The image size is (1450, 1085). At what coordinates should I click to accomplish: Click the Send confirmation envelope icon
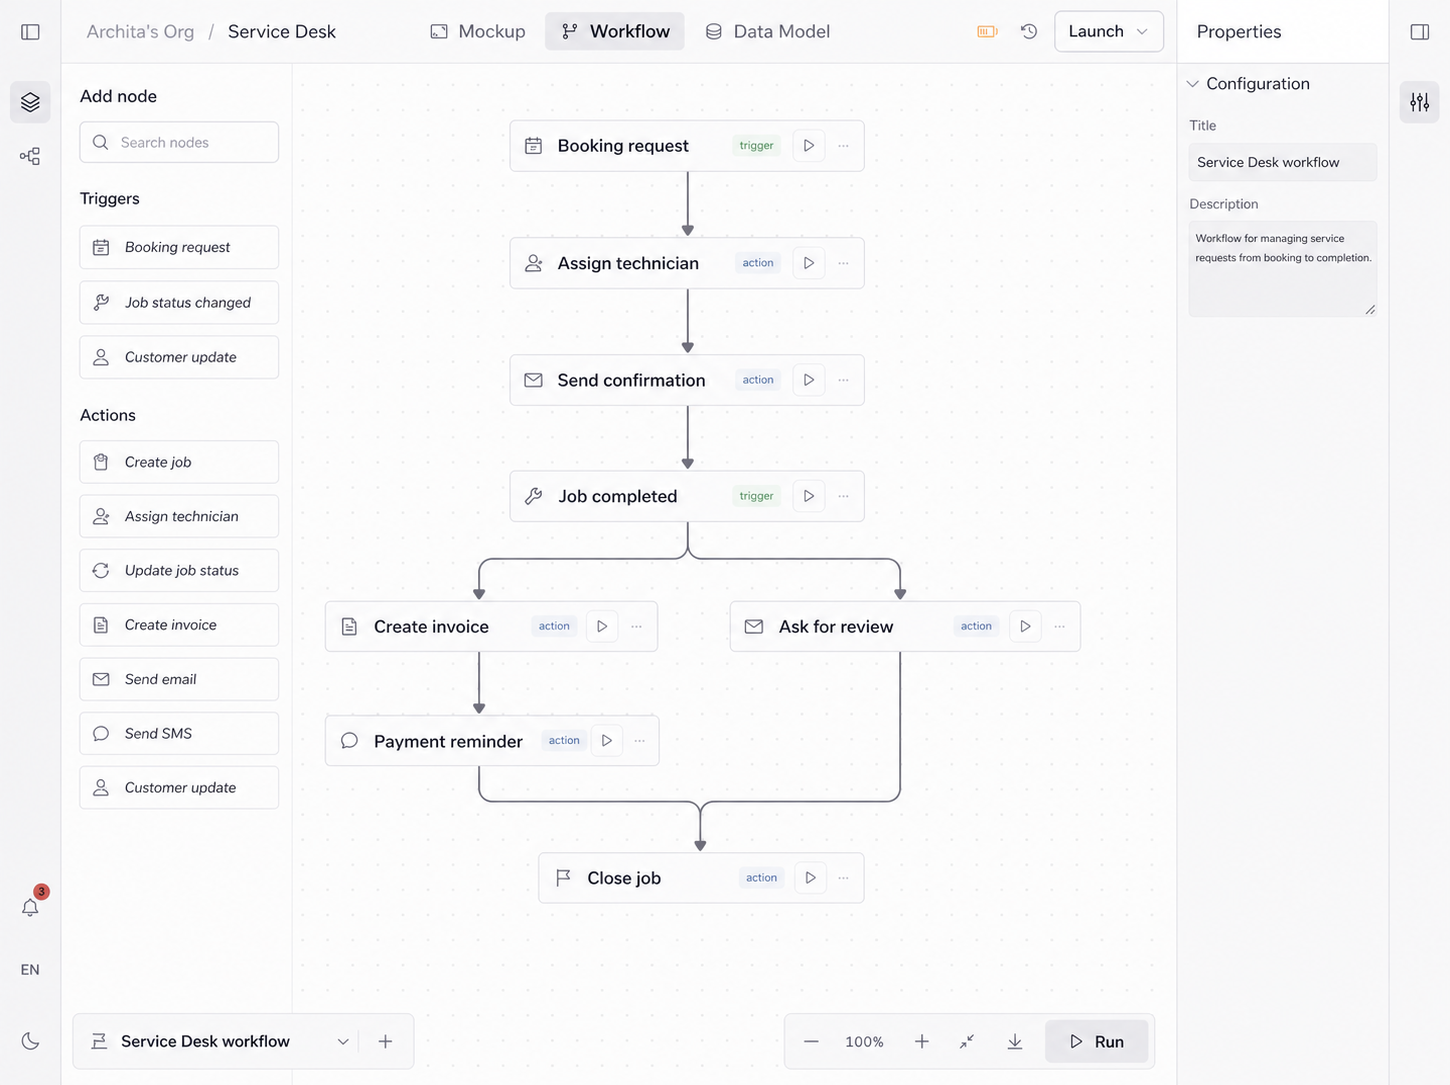pos(533,380)
